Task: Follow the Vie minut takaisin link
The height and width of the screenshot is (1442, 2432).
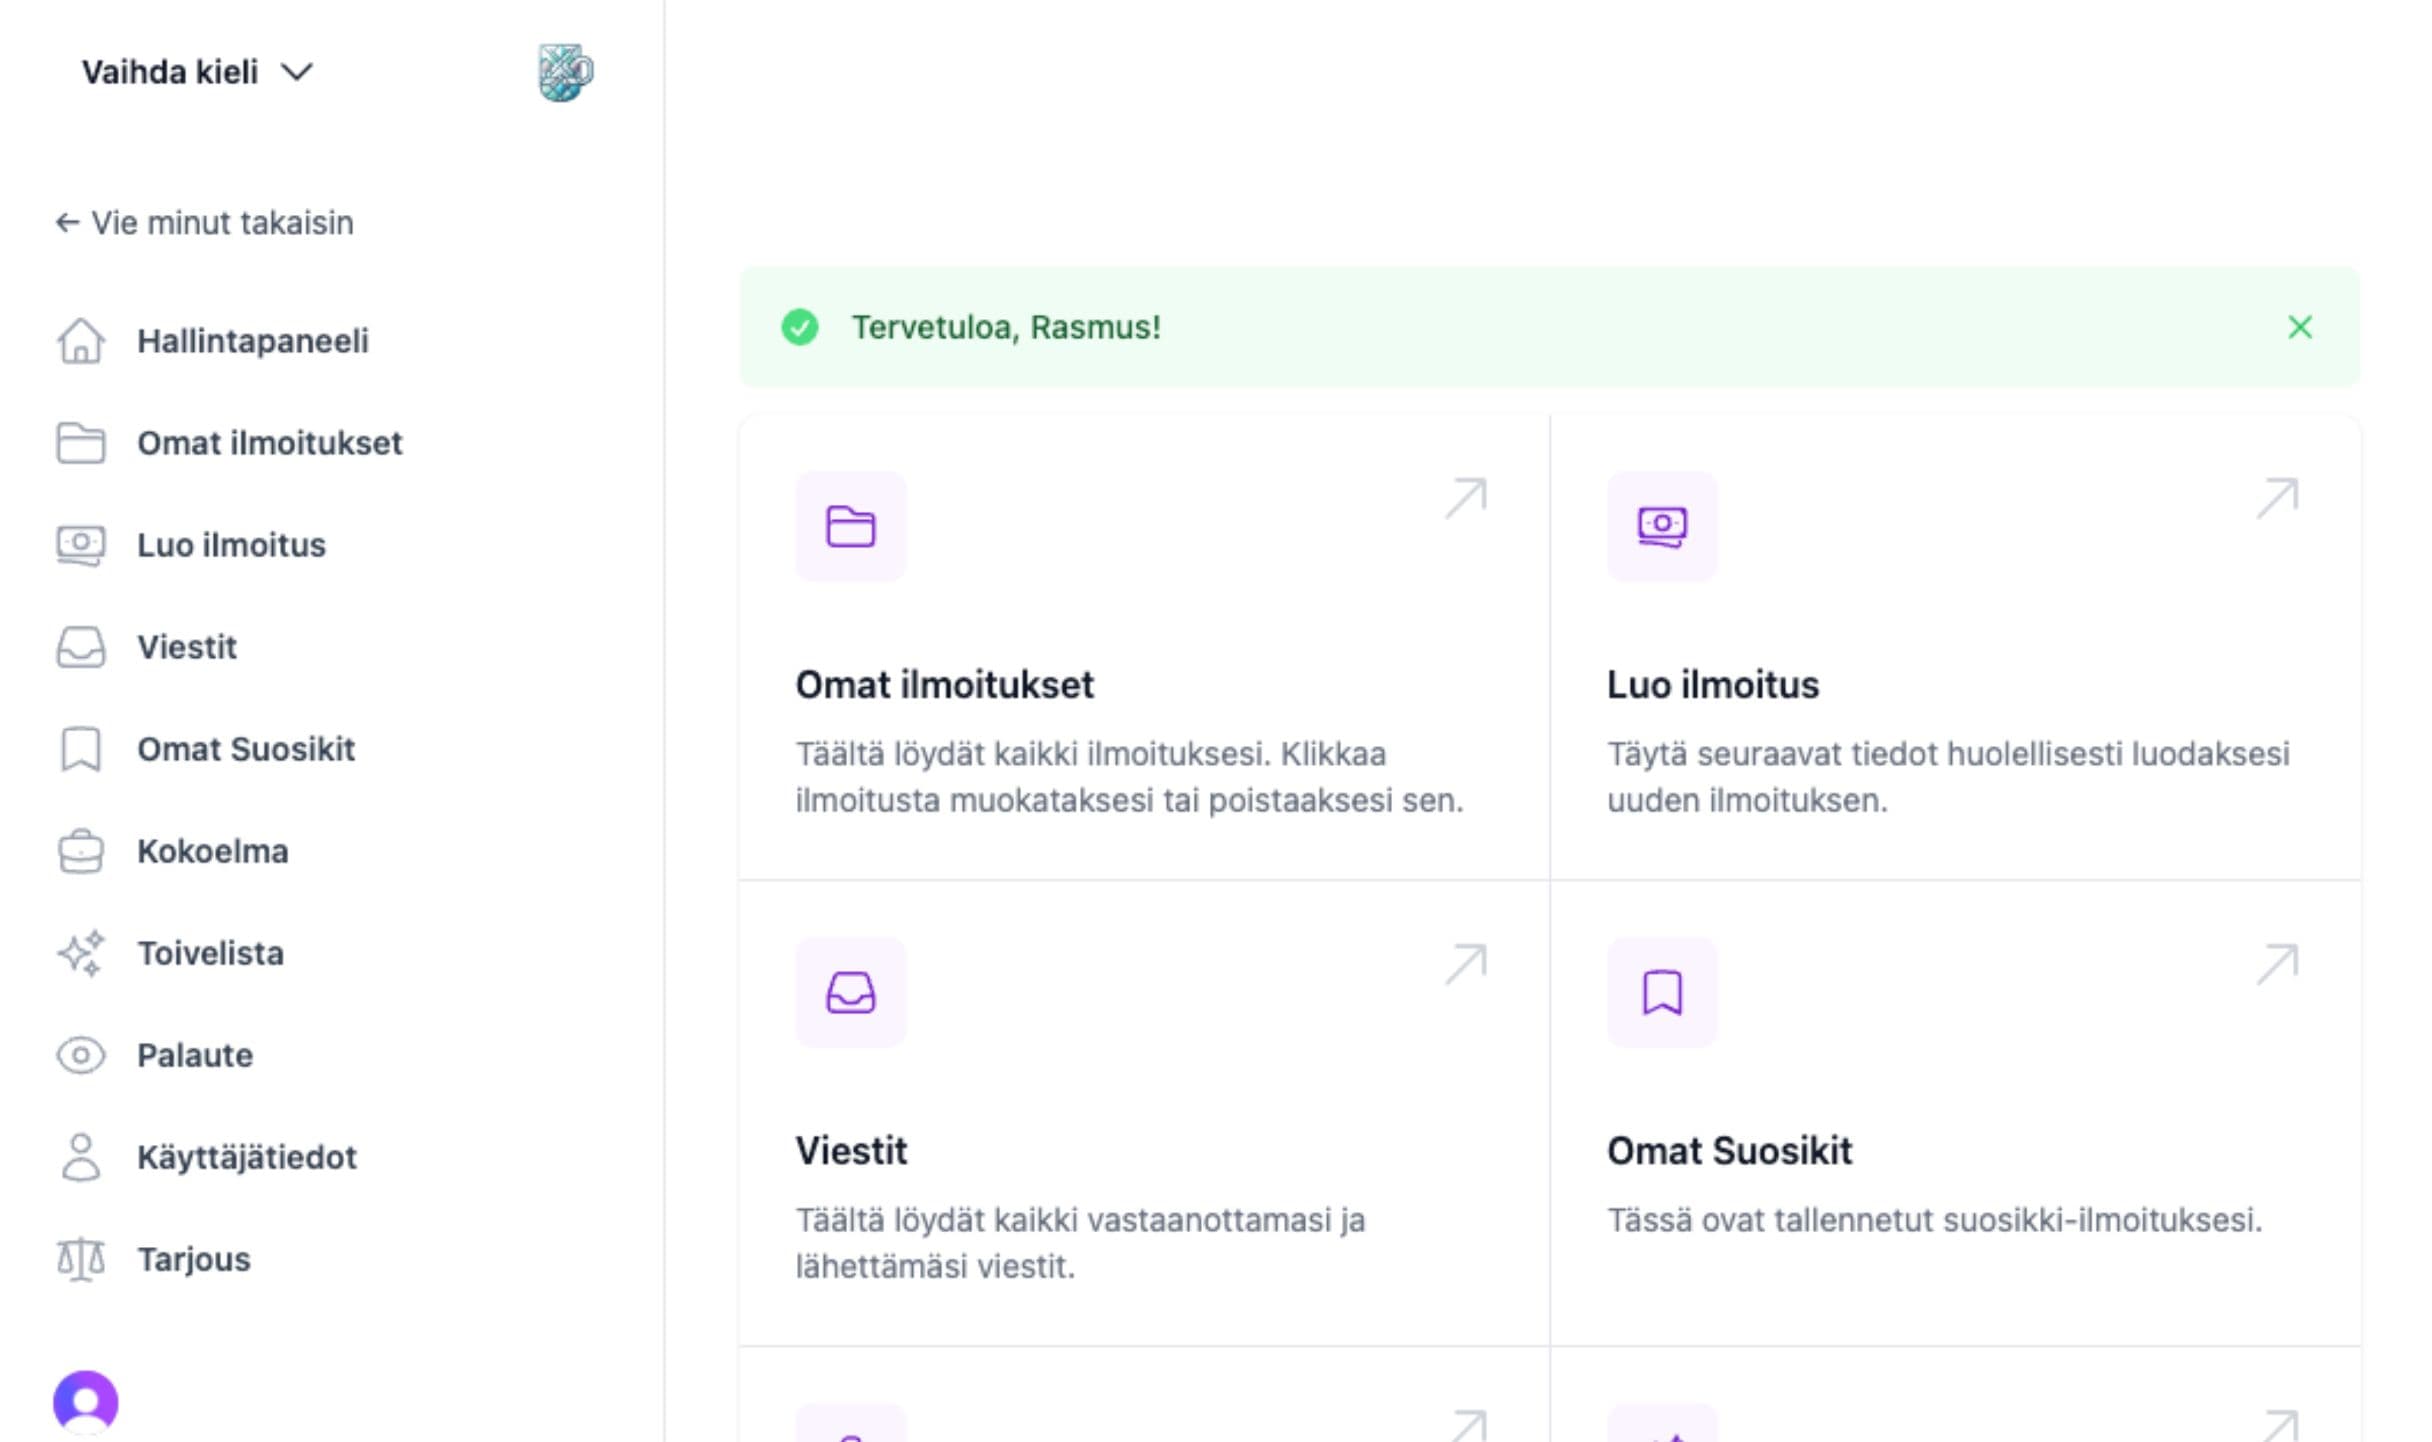Action: click(x=205, y=222)
